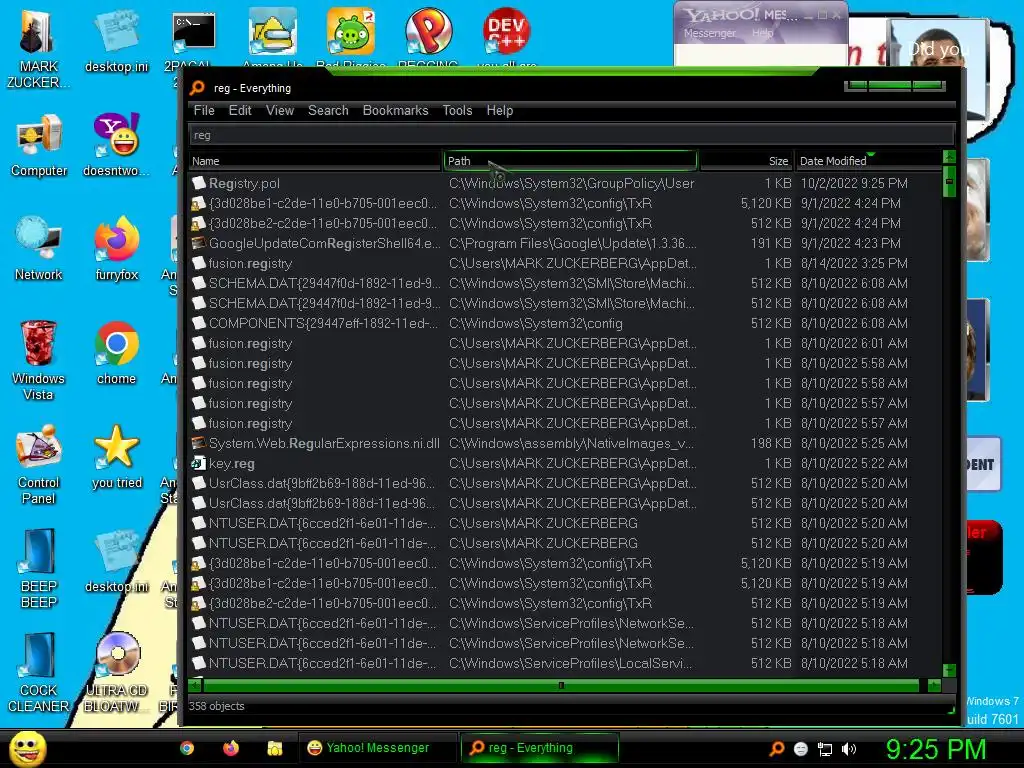This screenshot has width=1024, height=768.
Task: Sort results by Size column header
Action: coord(746,161)
